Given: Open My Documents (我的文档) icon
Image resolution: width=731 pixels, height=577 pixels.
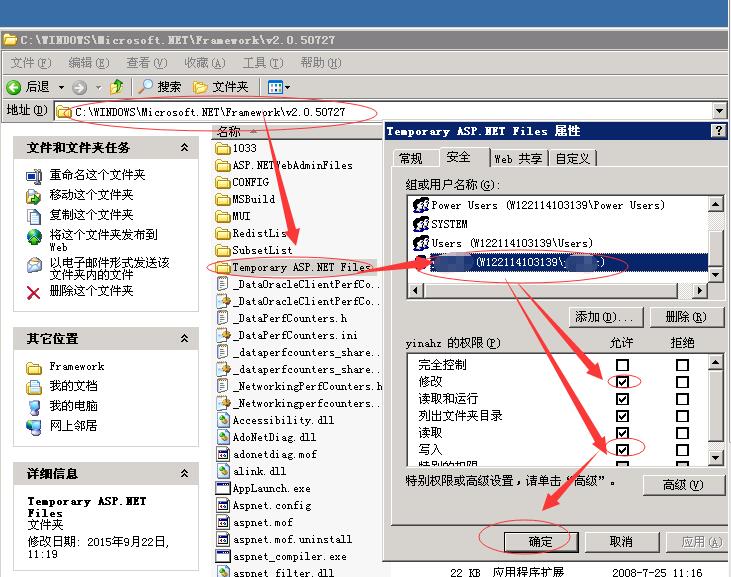Looking at the screenshot, I should pos(34,387).
